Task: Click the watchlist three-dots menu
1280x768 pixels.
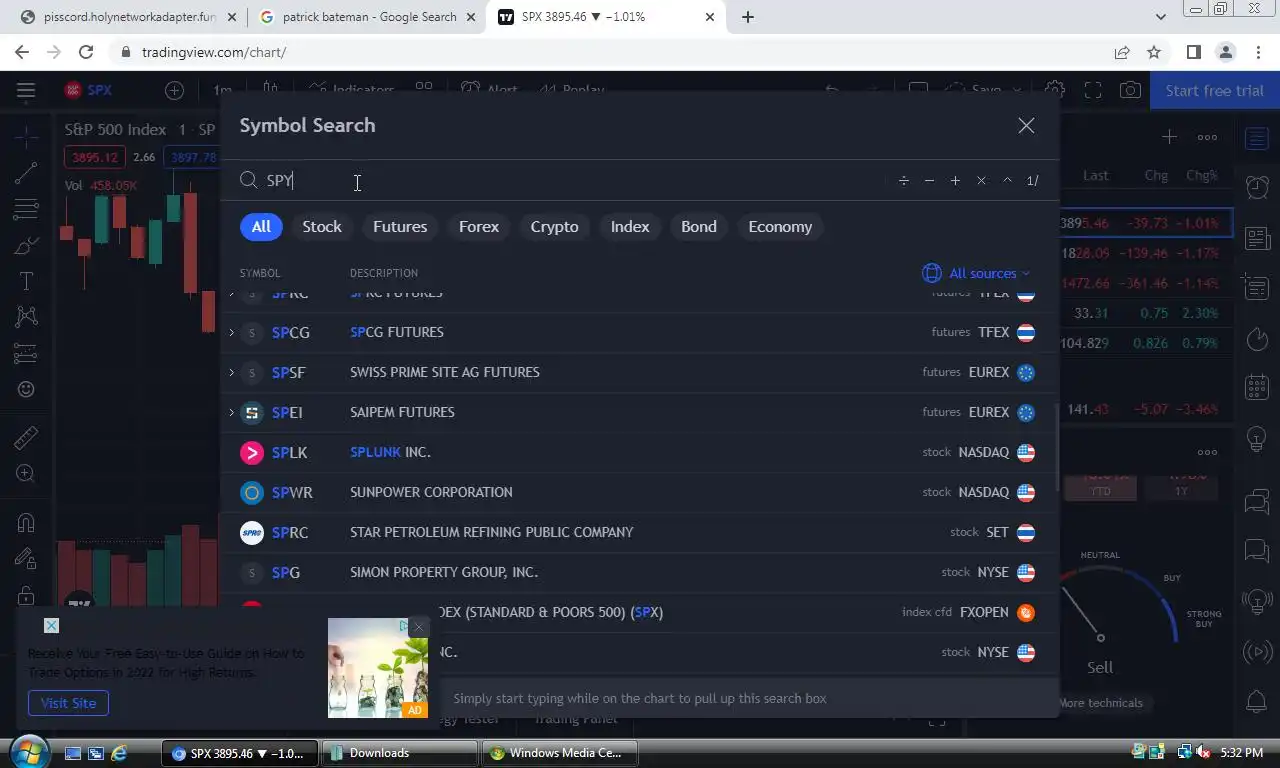Action: click(x=1207, y=137)
